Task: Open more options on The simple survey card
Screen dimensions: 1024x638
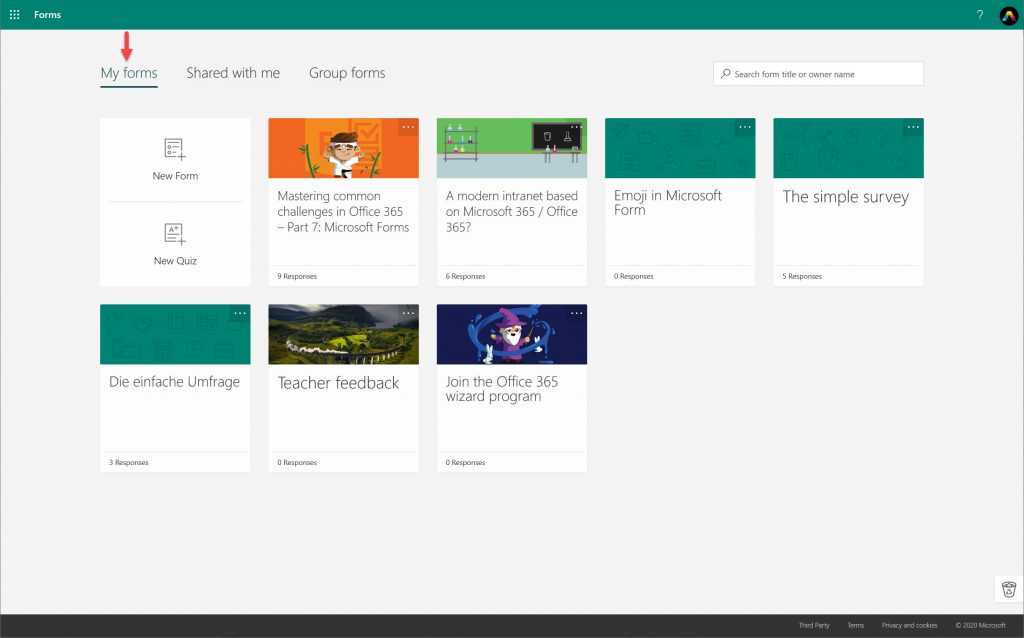Action: tap(913, 127)
